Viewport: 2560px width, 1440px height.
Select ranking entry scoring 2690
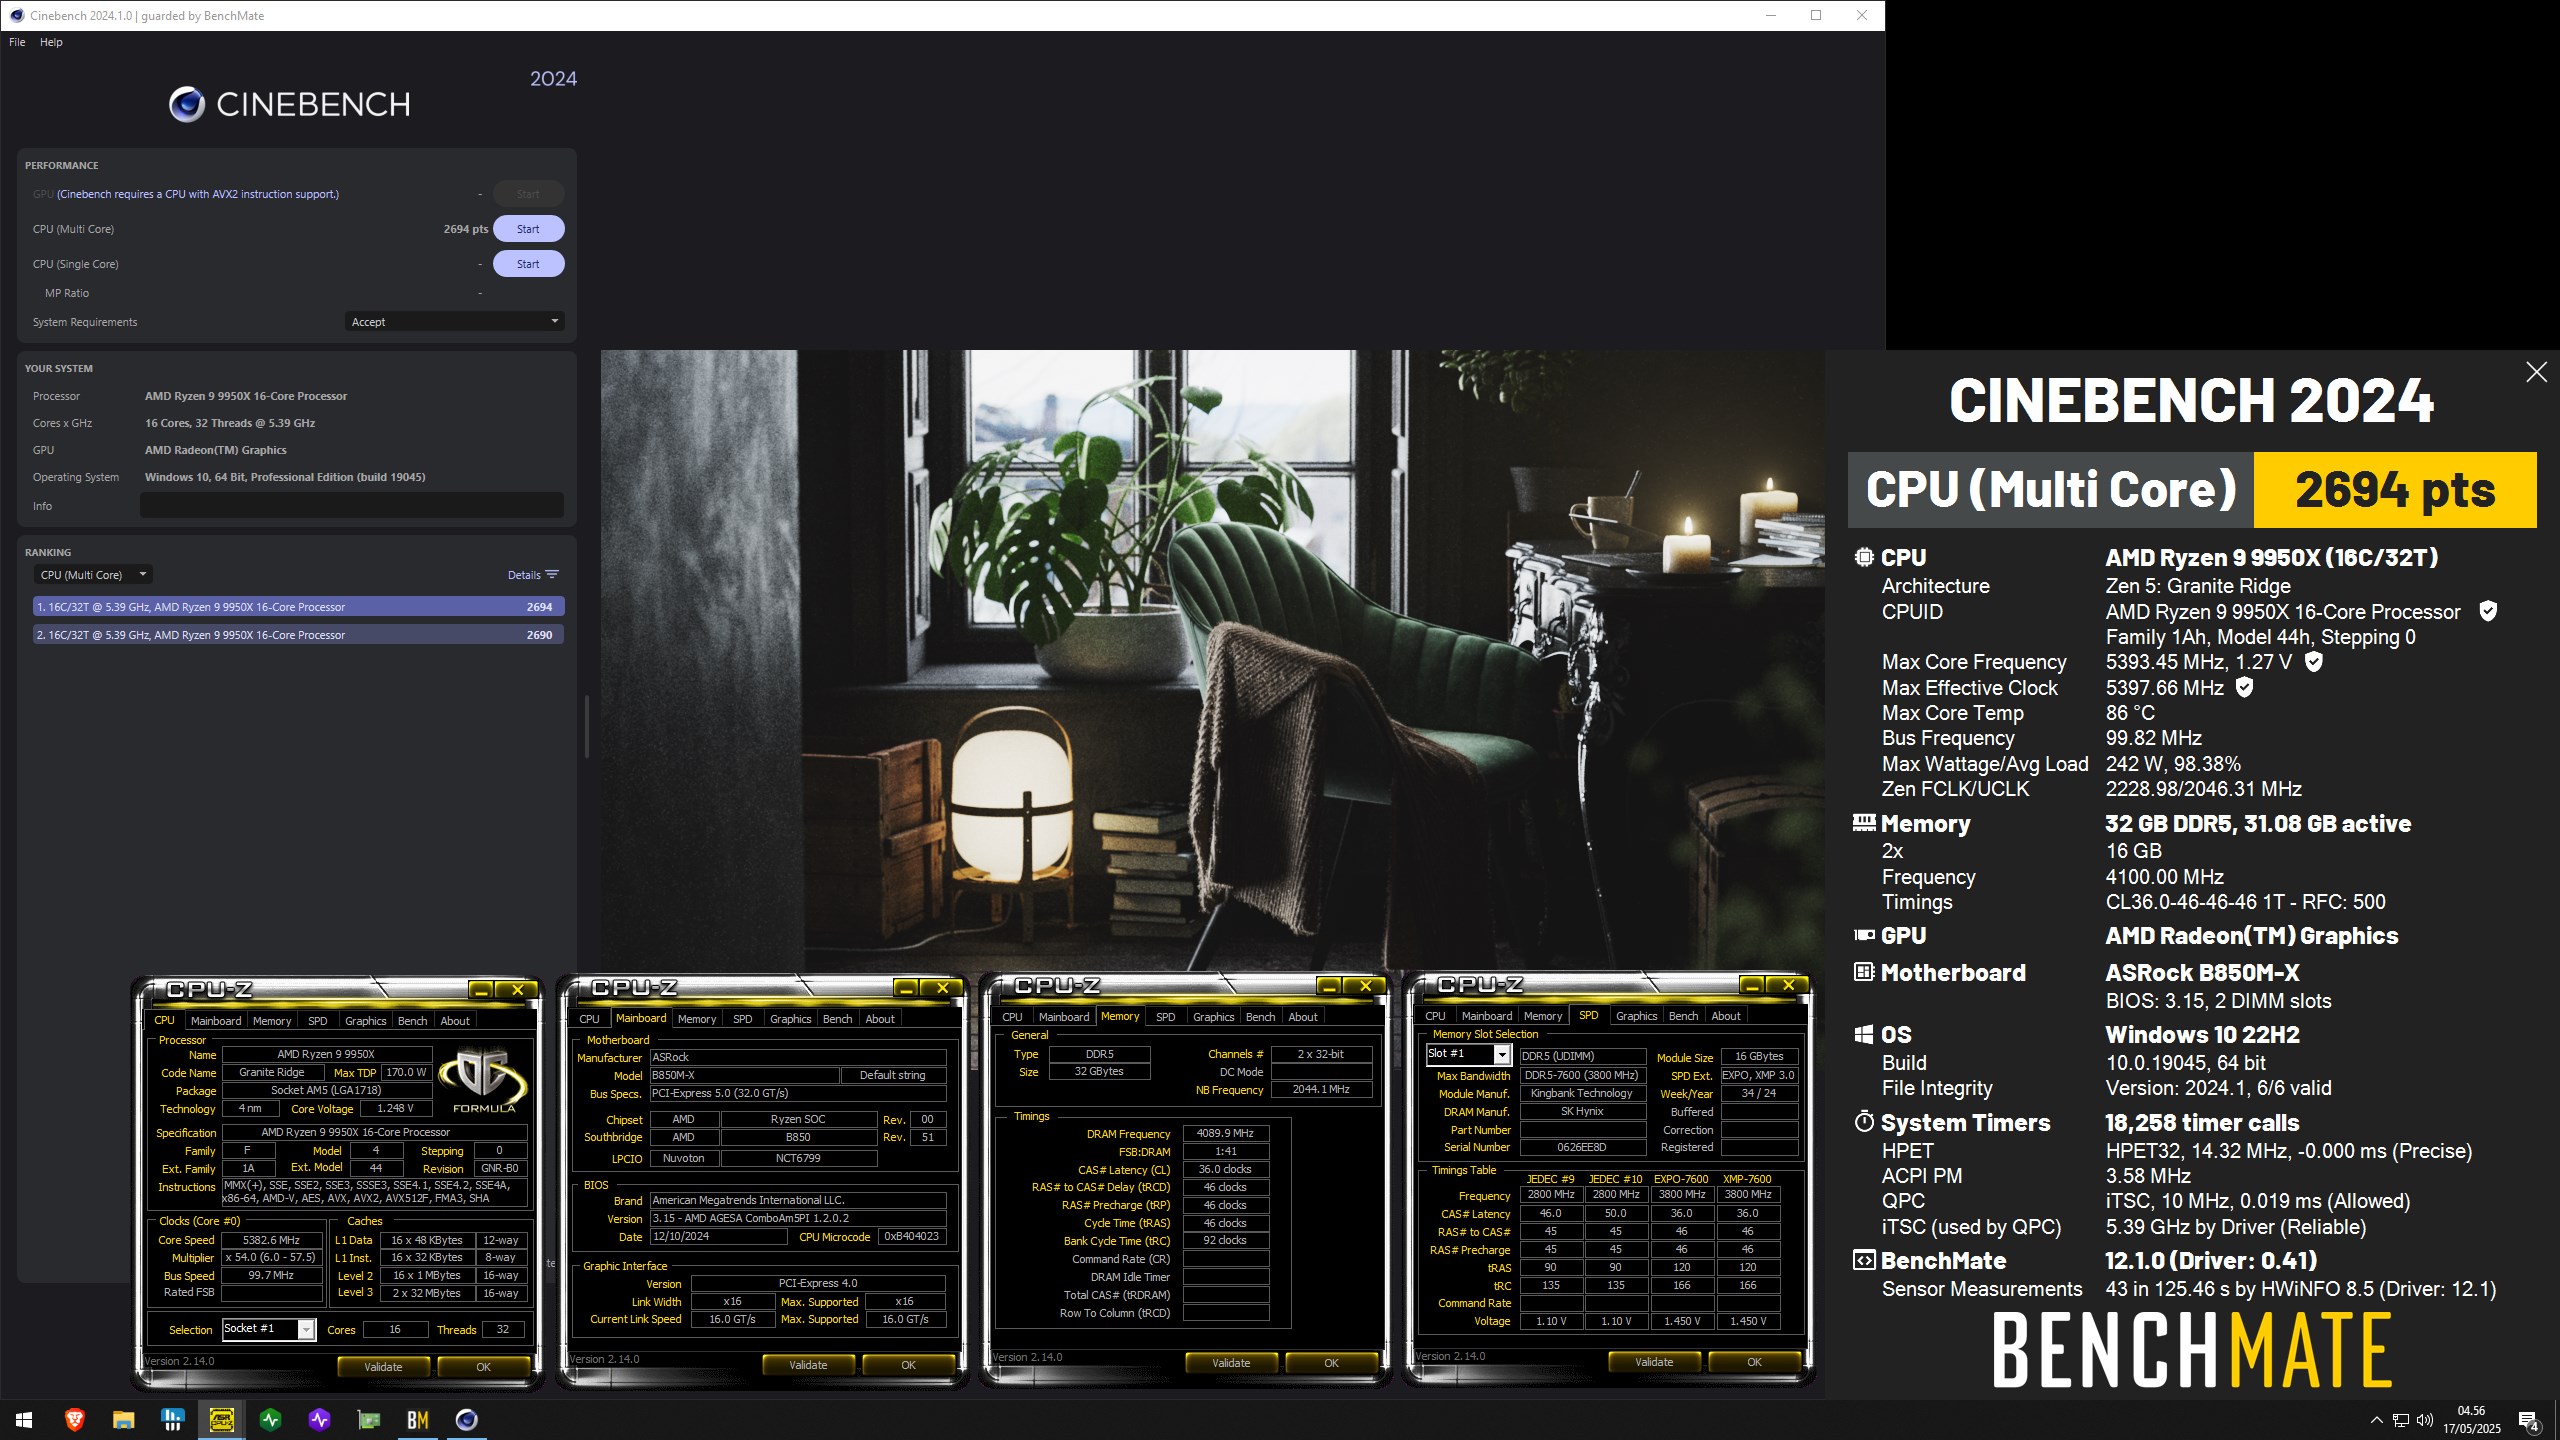pyautogui.click(x=298, y=635)
